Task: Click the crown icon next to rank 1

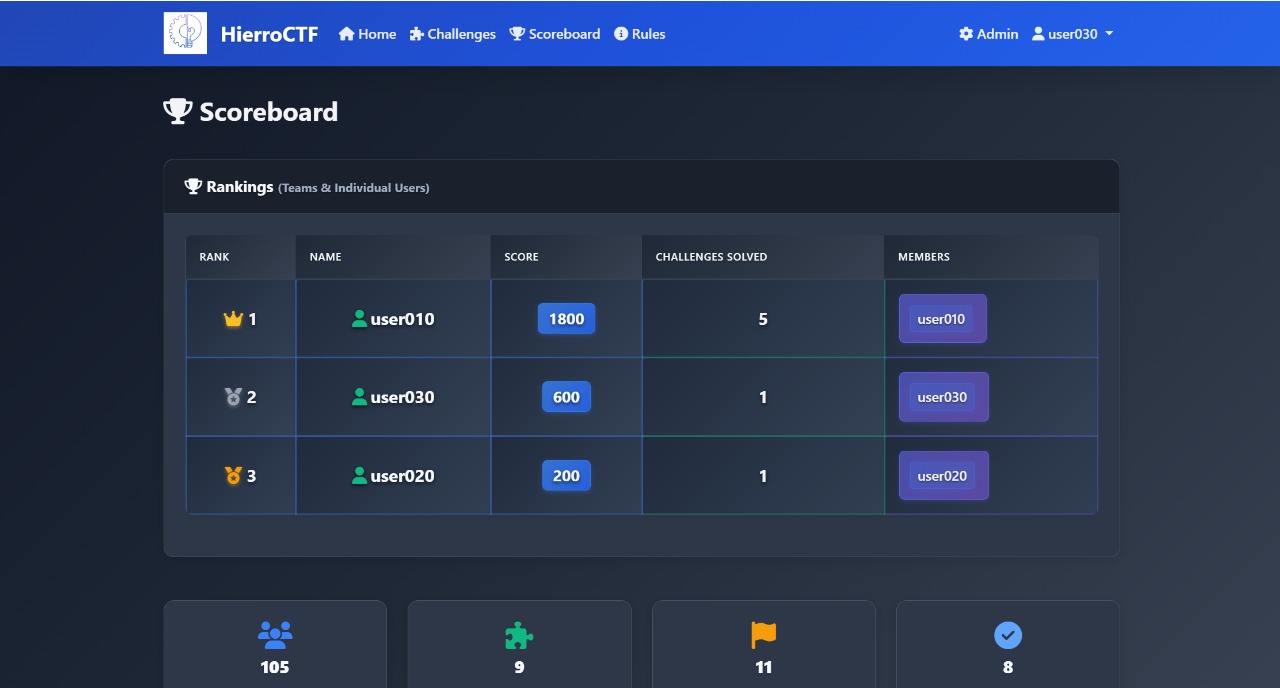Action: 233,318
